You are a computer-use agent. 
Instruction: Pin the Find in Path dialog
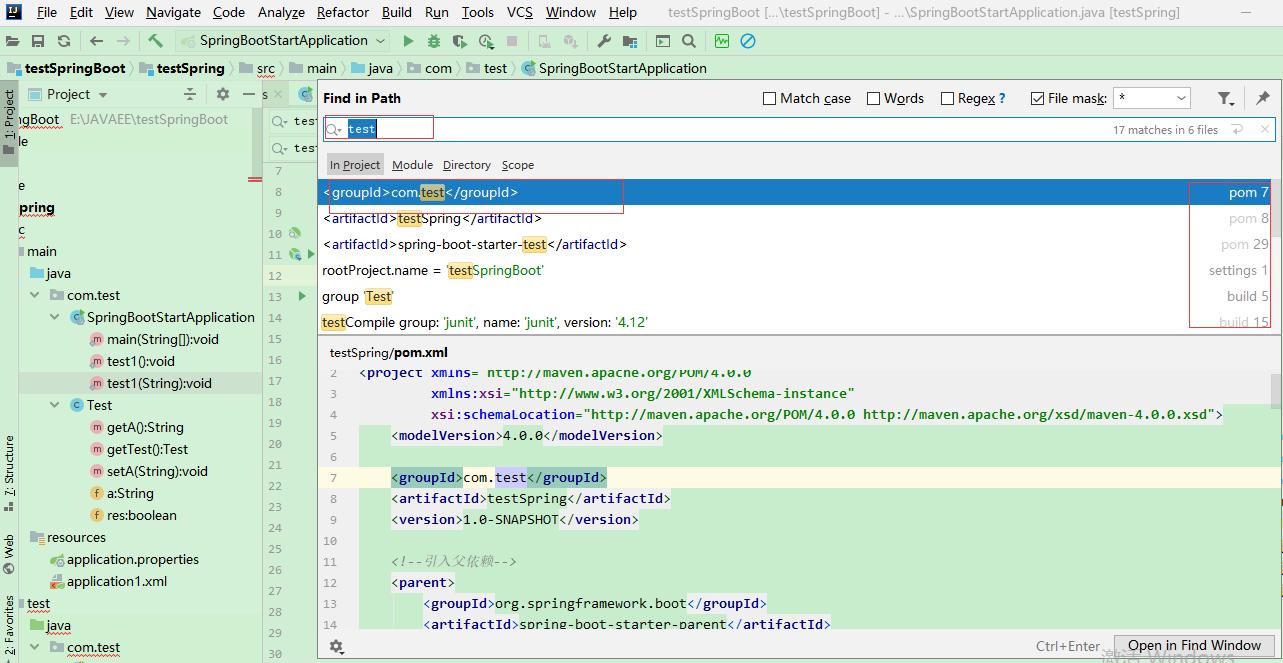pos(1263,98)
